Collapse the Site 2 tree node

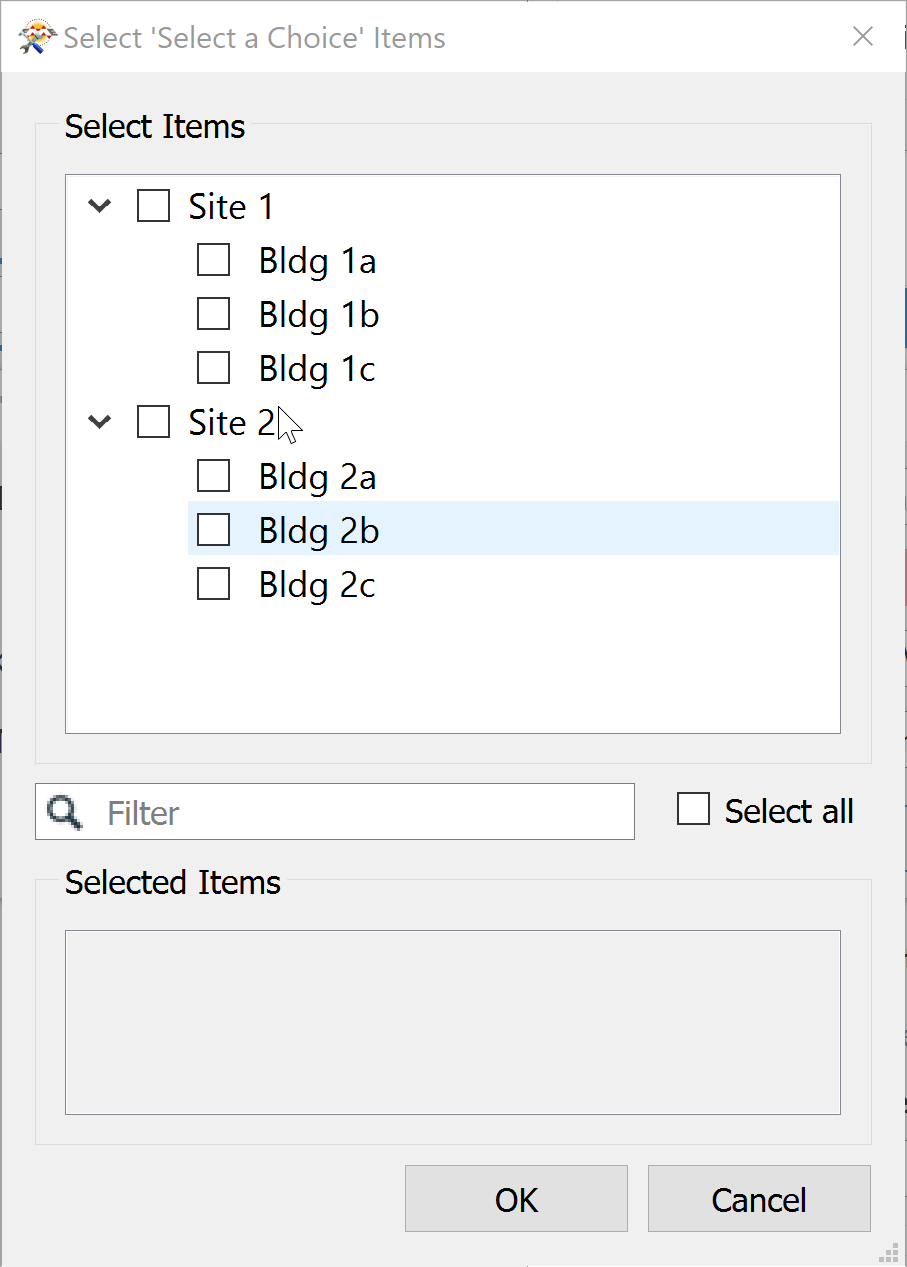coord(98,421)
